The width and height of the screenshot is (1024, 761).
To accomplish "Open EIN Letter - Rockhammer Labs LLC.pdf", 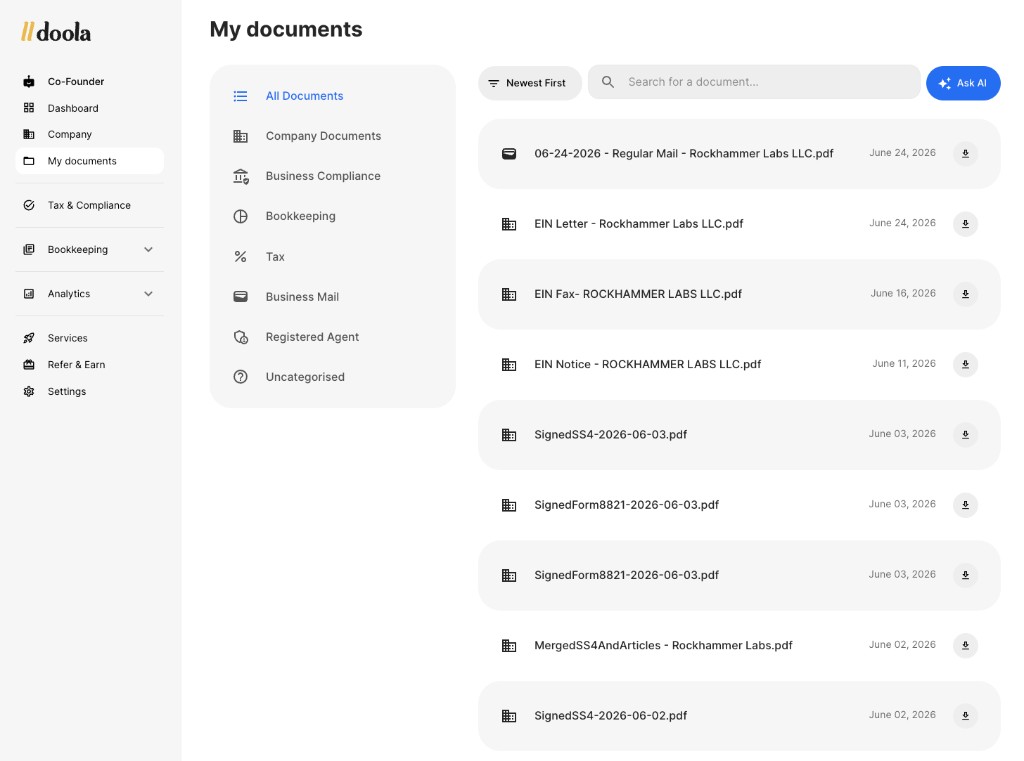I will [639, 224].
